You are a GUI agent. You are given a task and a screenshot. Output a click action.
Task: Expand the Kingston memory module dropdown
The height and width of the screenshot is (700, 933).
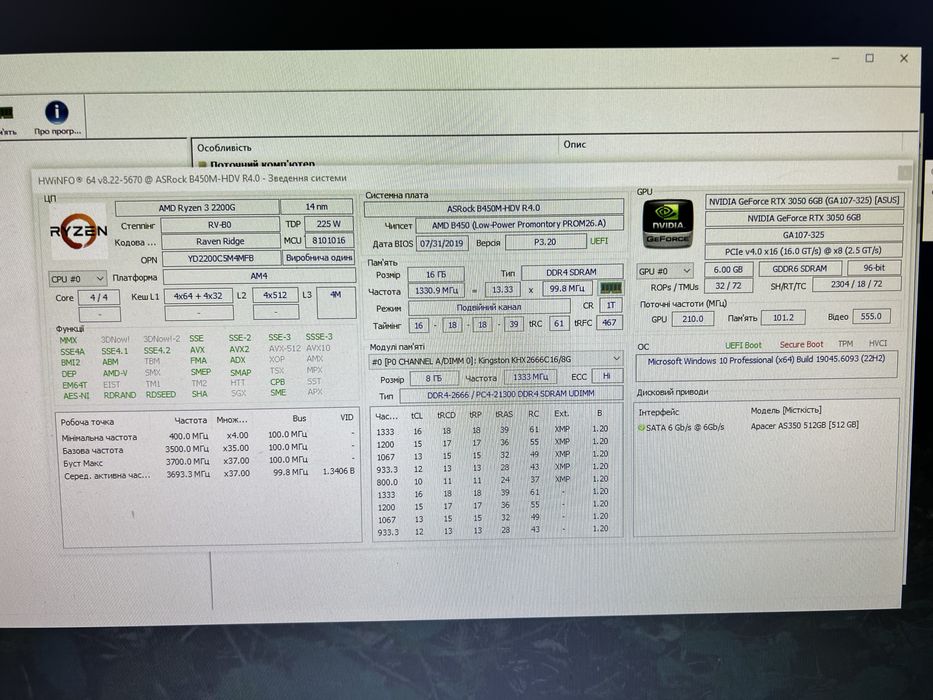496,360
